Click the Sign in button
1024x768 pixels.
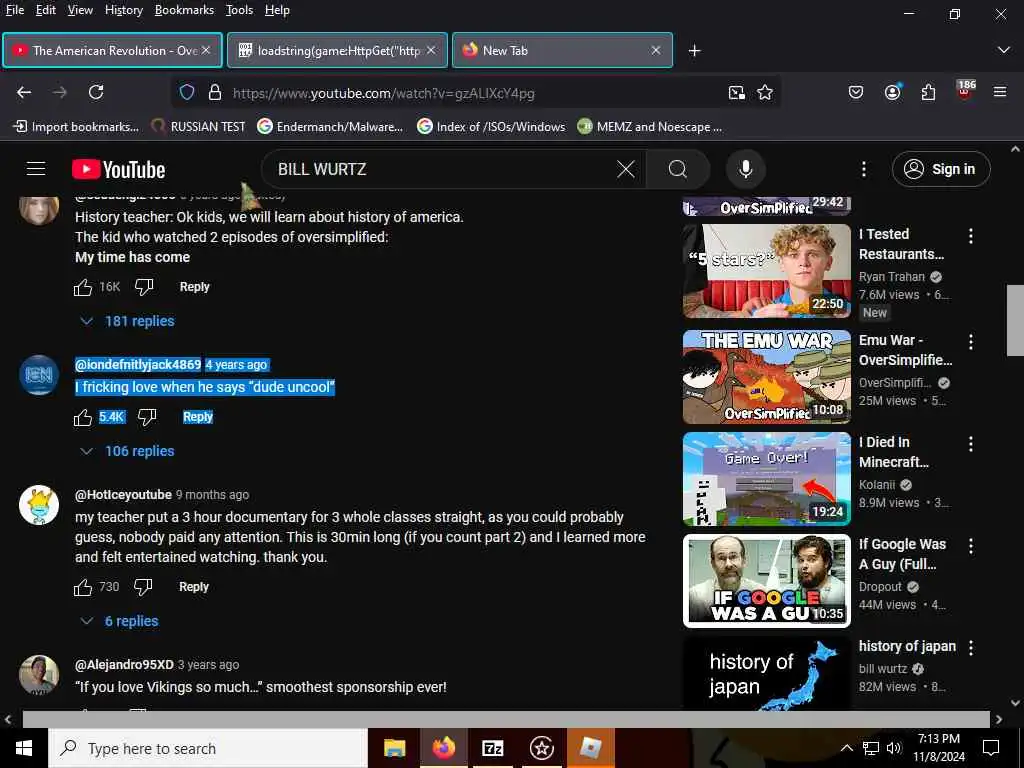(941, 169)
